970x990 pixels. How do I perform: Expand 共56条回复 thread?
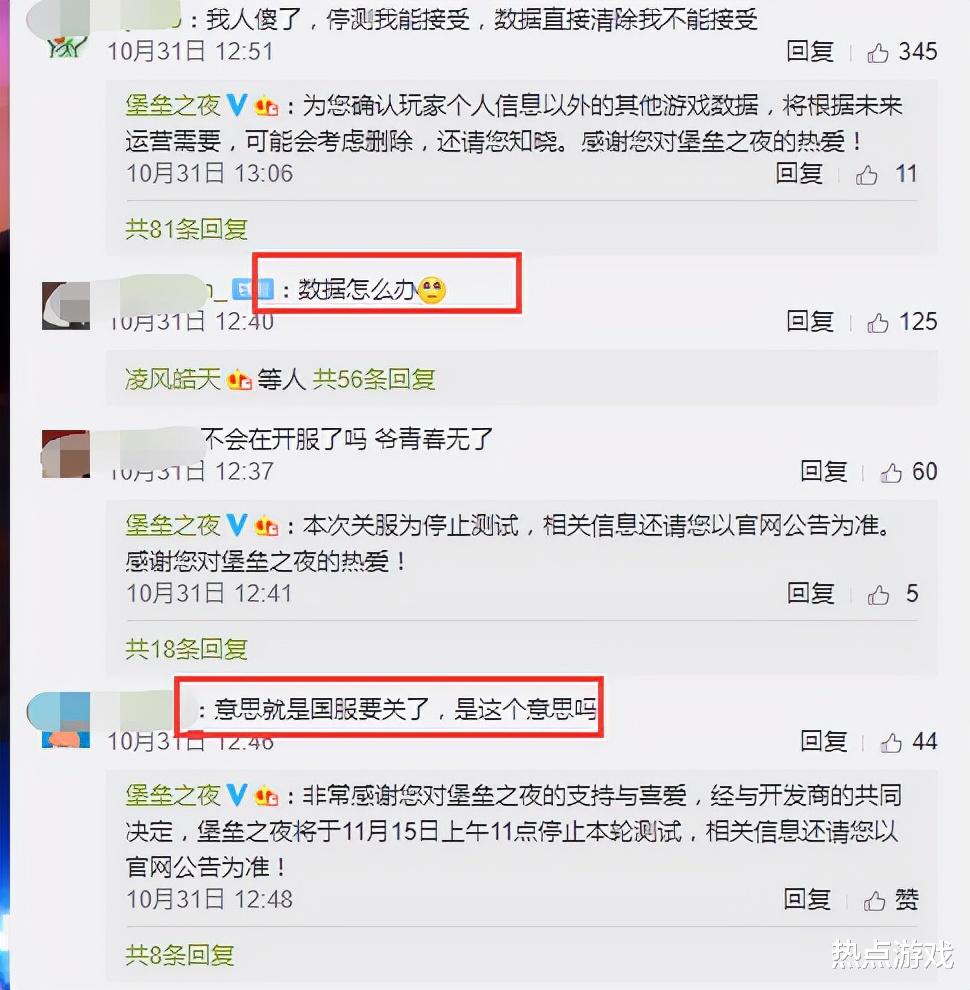[x=374, y=379]
